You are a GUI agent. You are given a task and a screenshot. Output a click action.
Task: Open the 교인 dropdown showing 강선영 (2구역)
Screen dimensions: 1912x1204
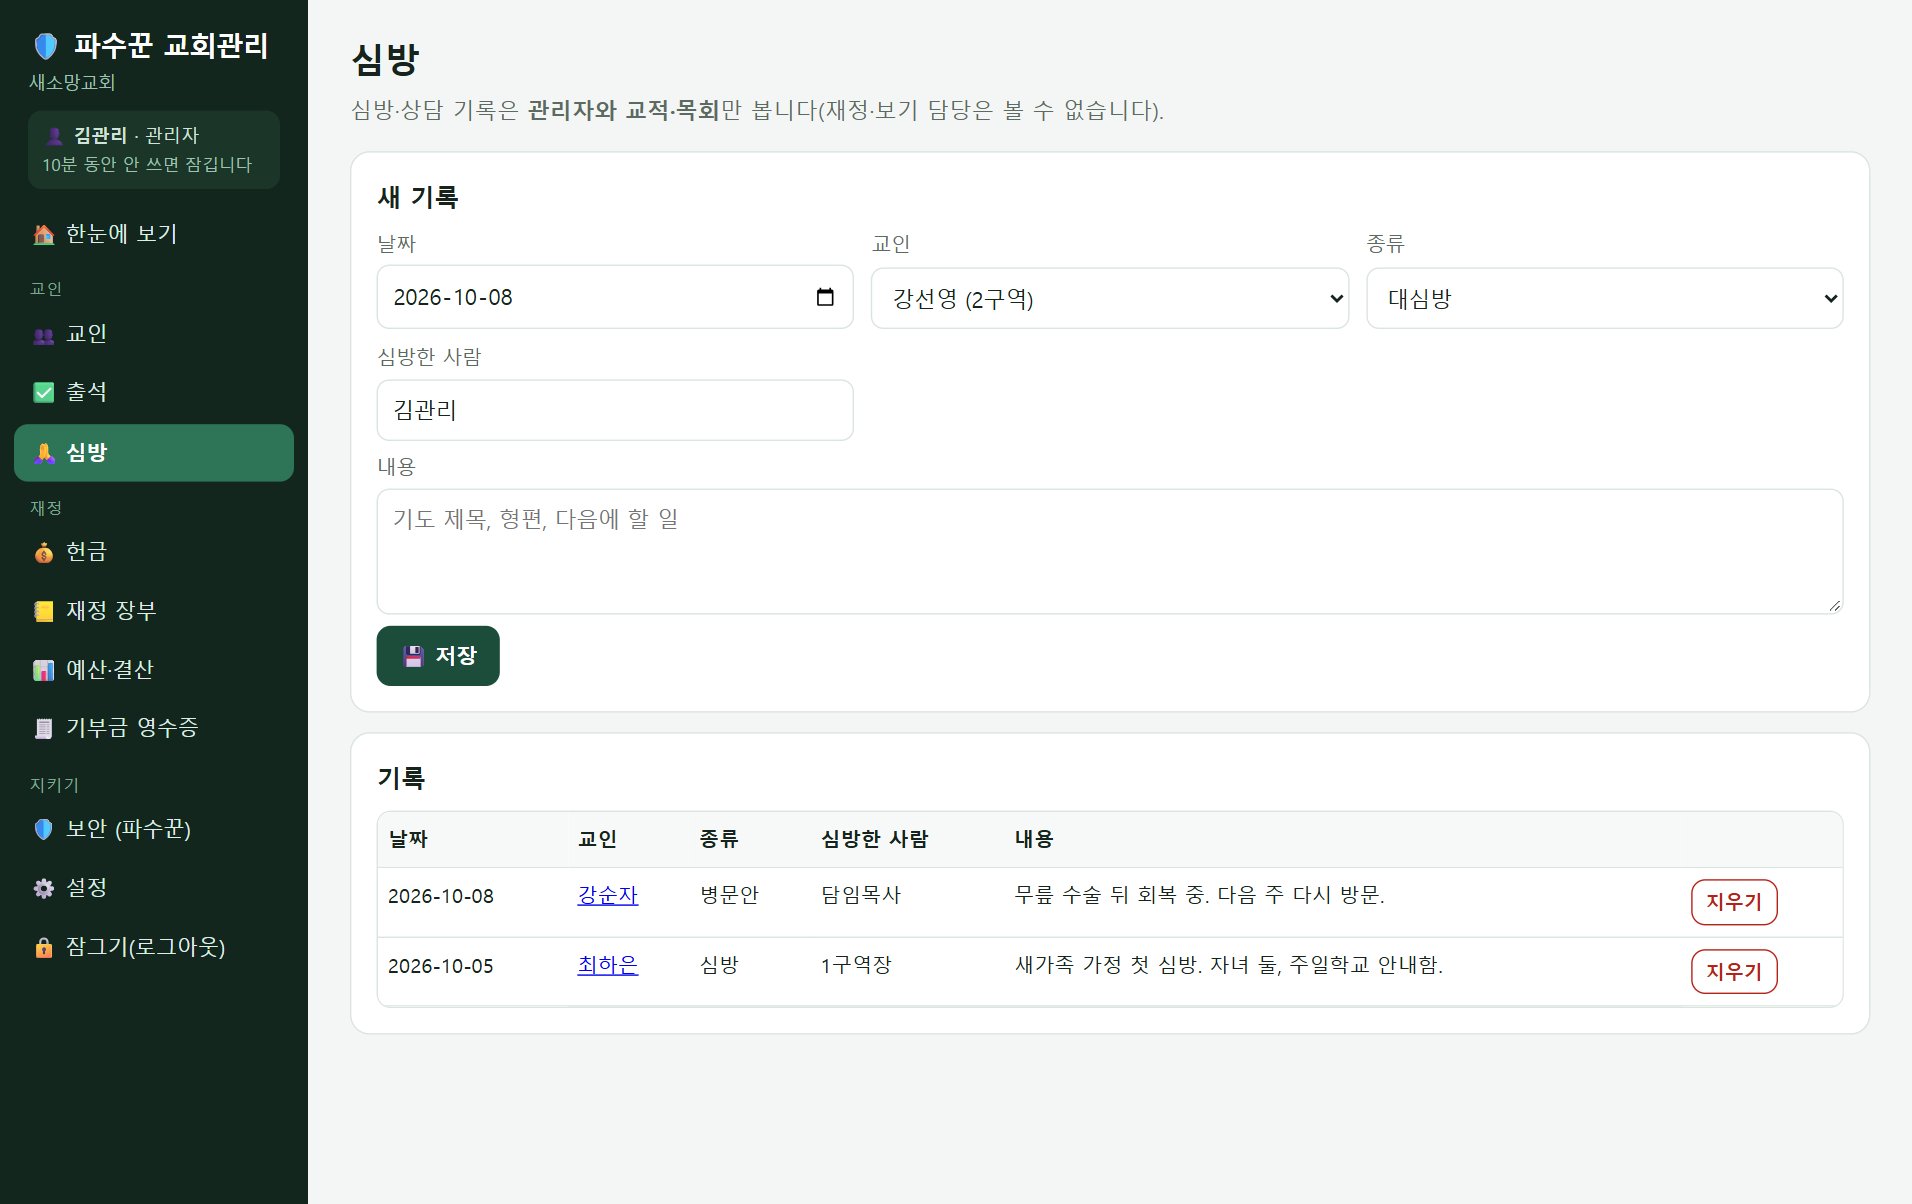(x=1110, y=298)
